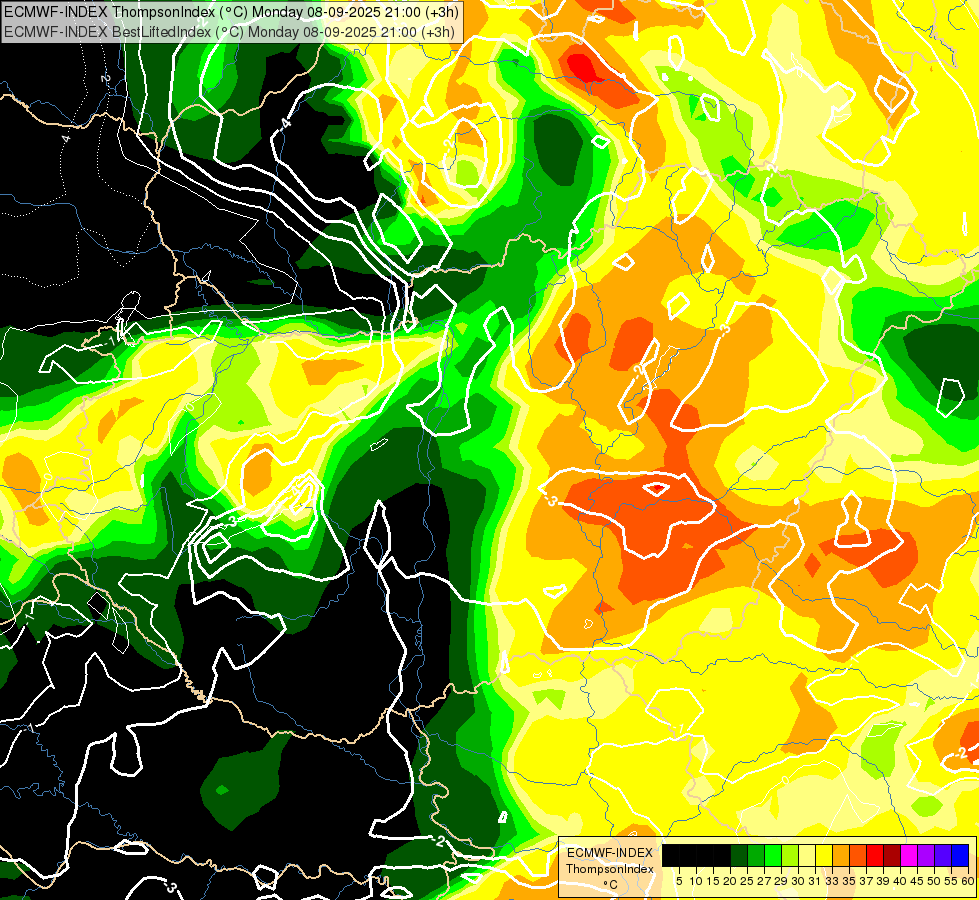Screen dimensions: 979x900
Task: Click the legend value label 45
Action: pos(917,881)
